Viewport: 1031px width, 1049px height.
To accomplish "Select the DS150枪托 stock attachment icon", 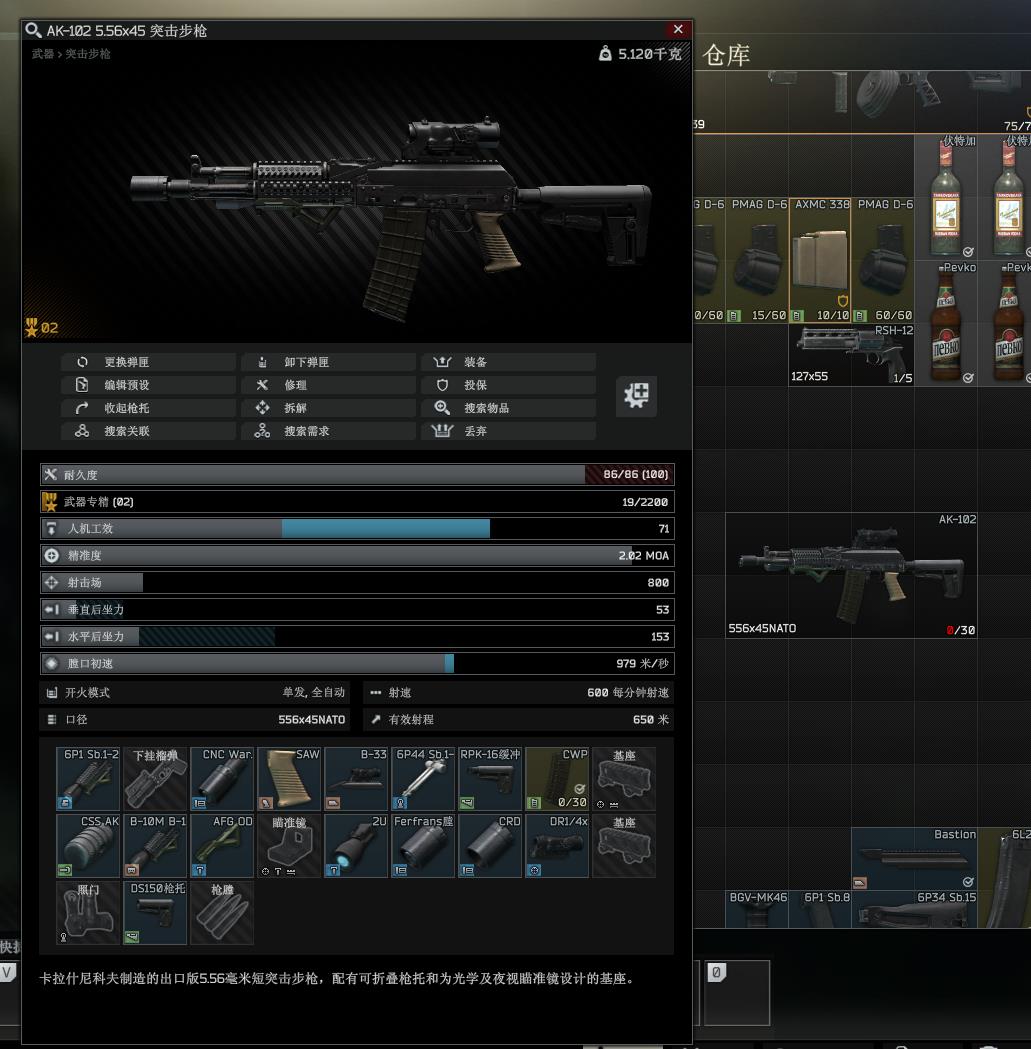I will pyautogui.click(x=155, y=913).
